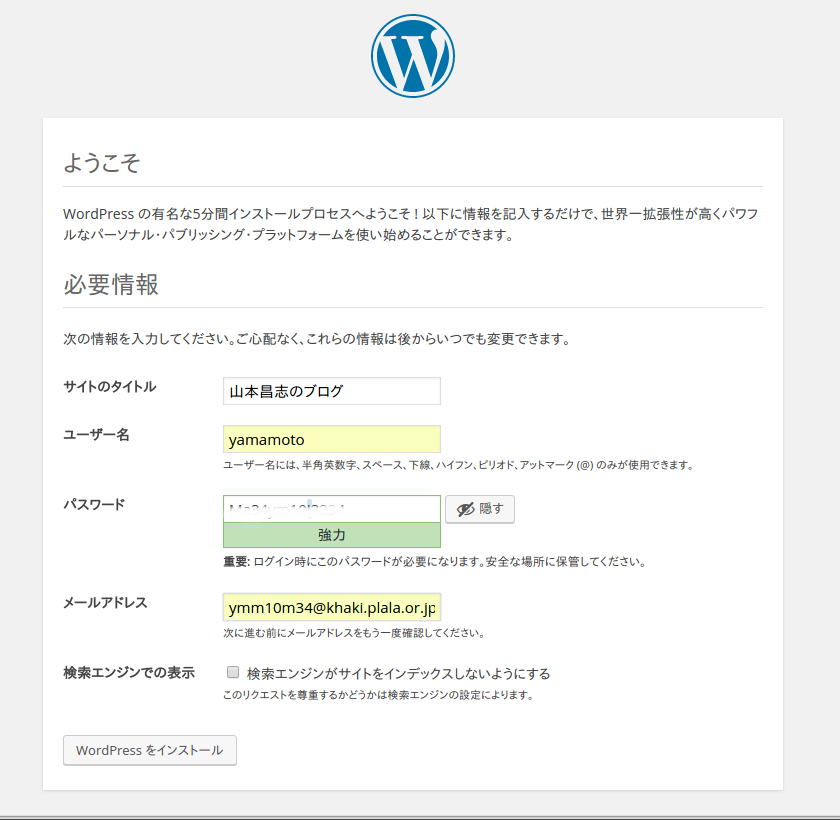This screenshot has width=840, height=820.
Task: Click the WordPress logo
Action: coord(412,56)
